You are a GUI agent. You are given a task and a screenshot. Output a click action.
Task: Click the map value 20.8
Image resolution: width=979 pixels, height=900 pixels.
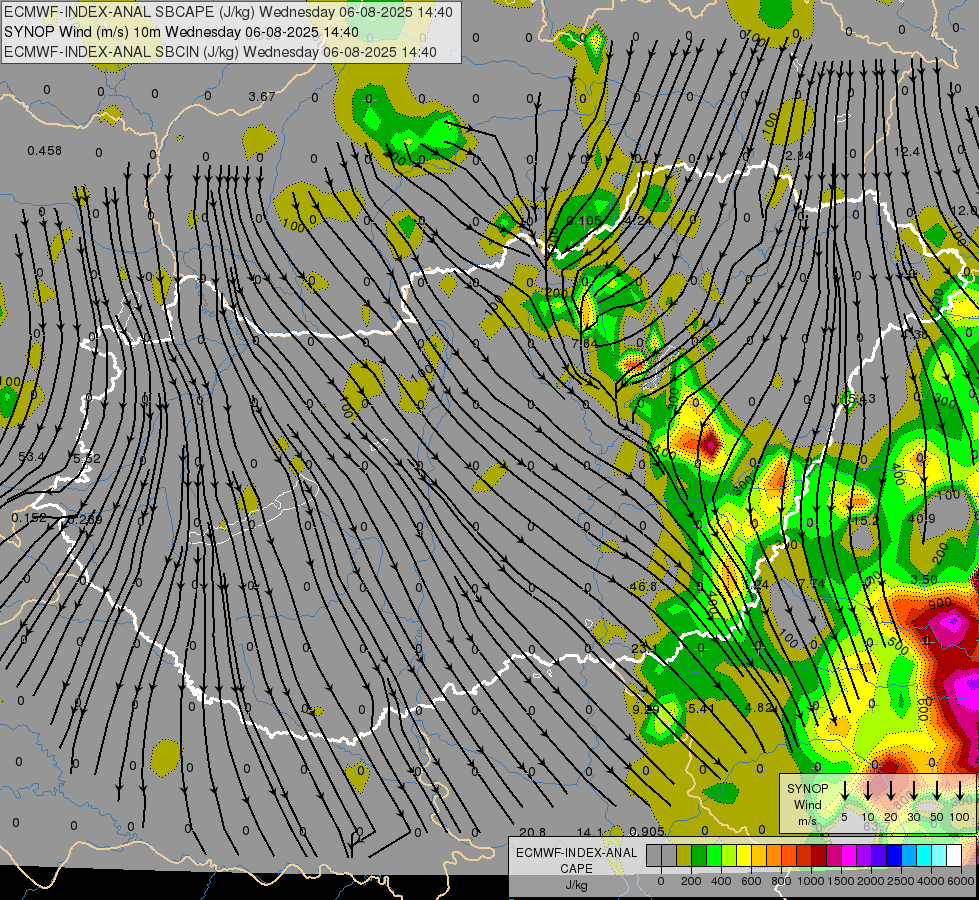532,831
